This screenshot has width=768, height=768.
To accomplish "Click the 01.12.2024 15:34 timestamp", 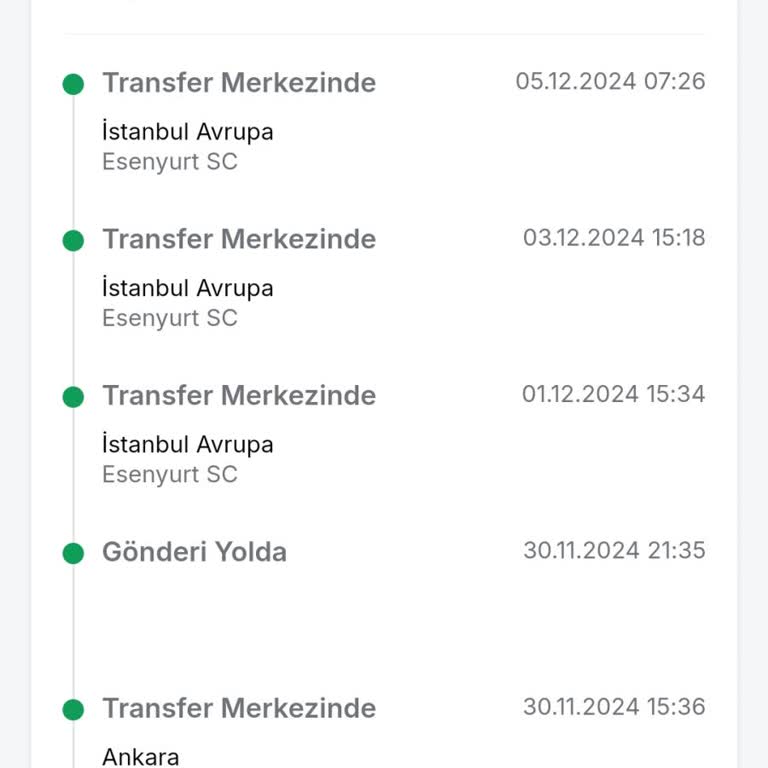I will coord(613,394).
